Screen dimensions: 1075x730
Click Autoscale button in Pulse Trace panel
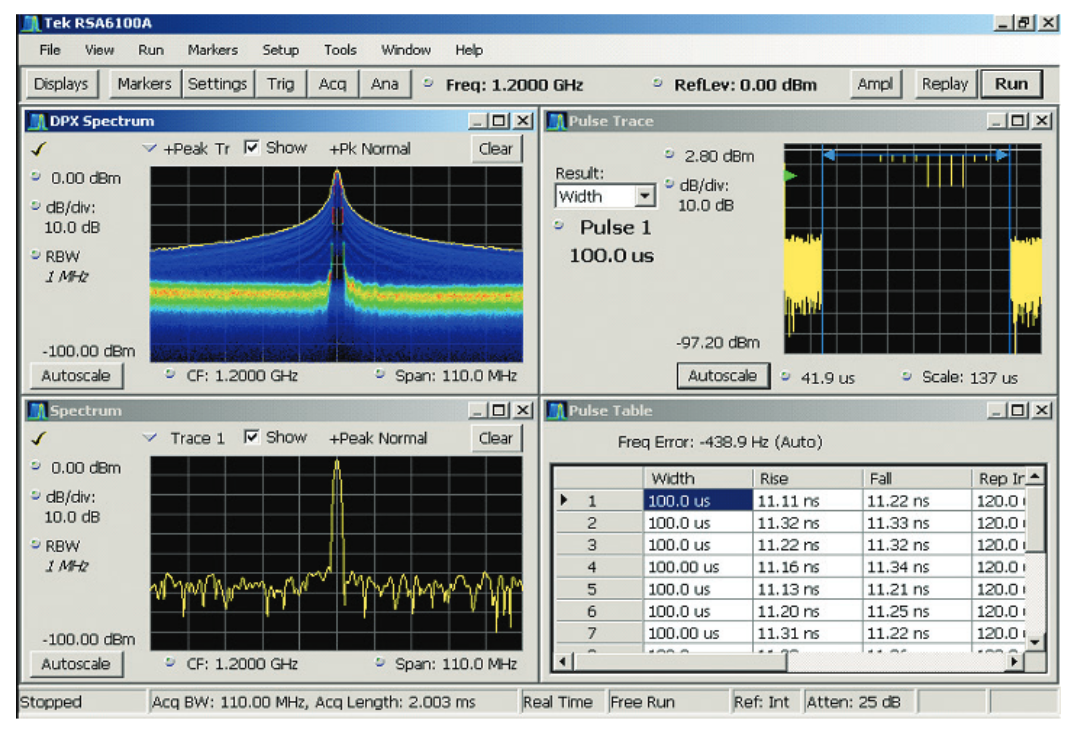pyautogui.click(x=722, y=376)
